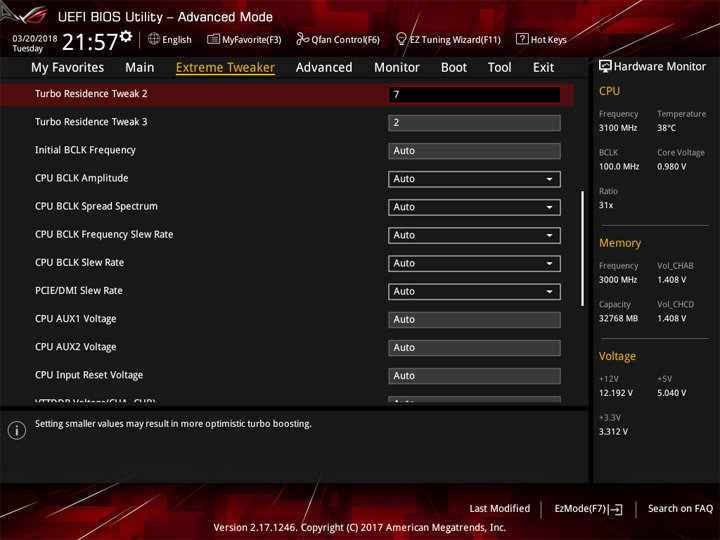Click +12V reading 12.192 V

(x=616, y=393)
